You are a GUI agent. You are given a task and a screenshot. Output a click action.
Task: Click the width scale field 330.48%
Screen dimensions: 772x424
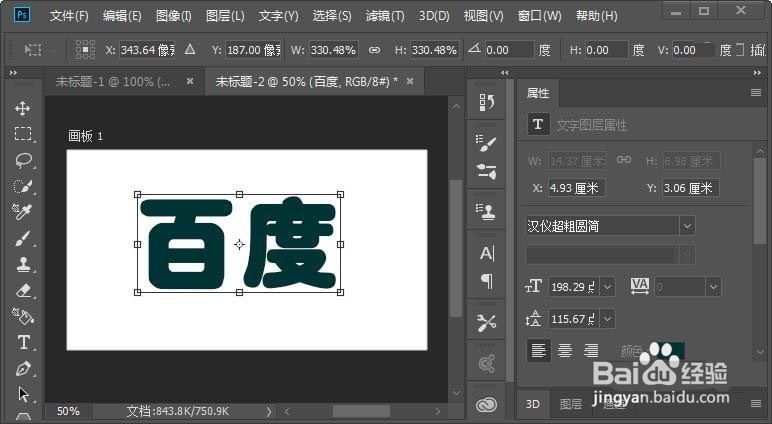334,50
